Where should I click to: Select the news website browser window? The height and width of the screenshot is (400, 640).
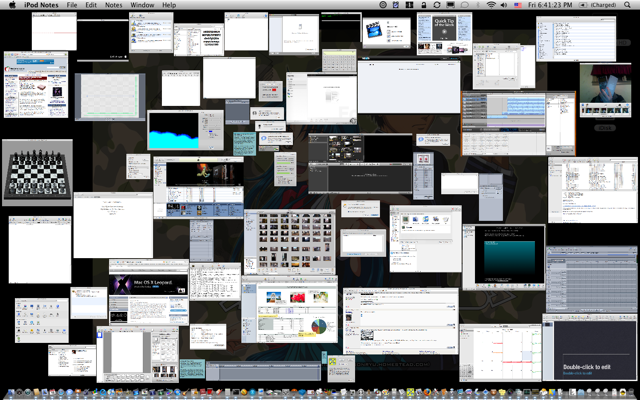(36, 84)
